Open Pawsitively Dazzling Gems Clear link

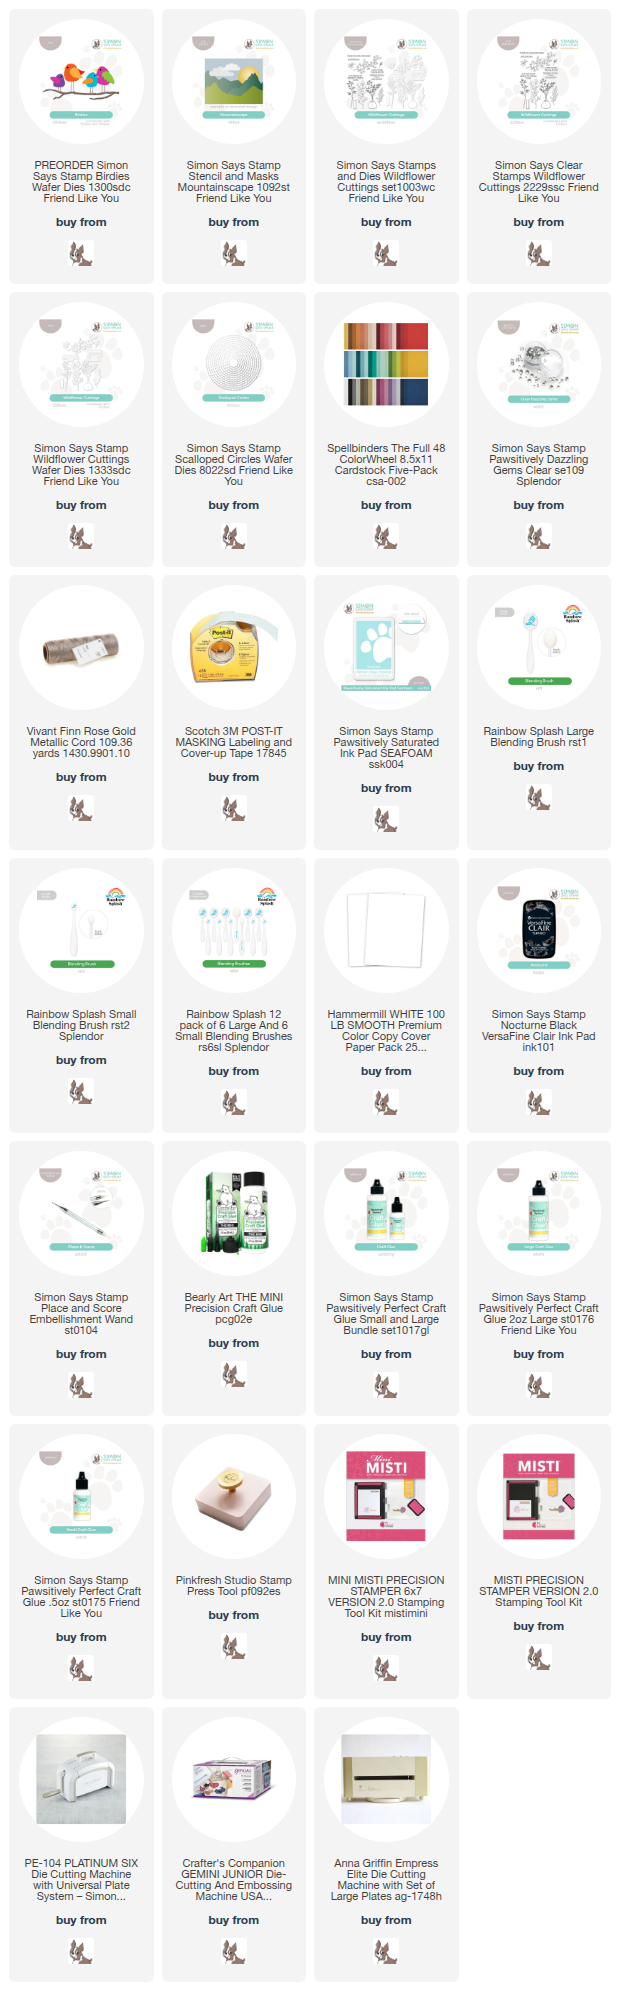click(x=539, y=465)
